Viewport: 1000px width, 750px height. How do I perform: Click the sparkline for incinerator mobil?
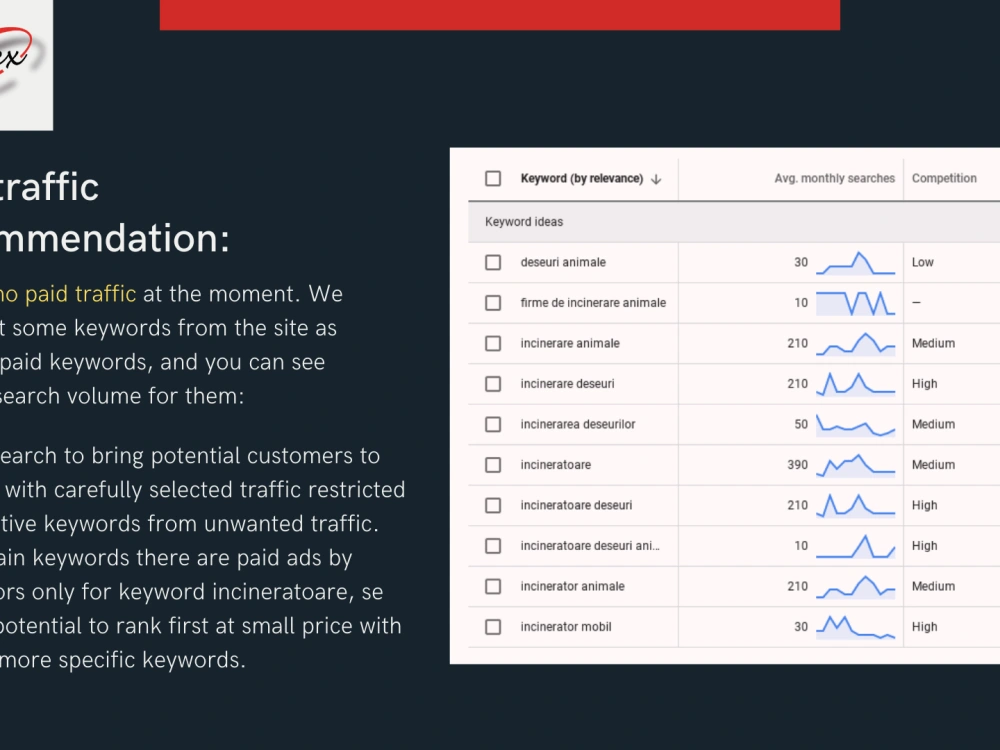click(855, 627)
